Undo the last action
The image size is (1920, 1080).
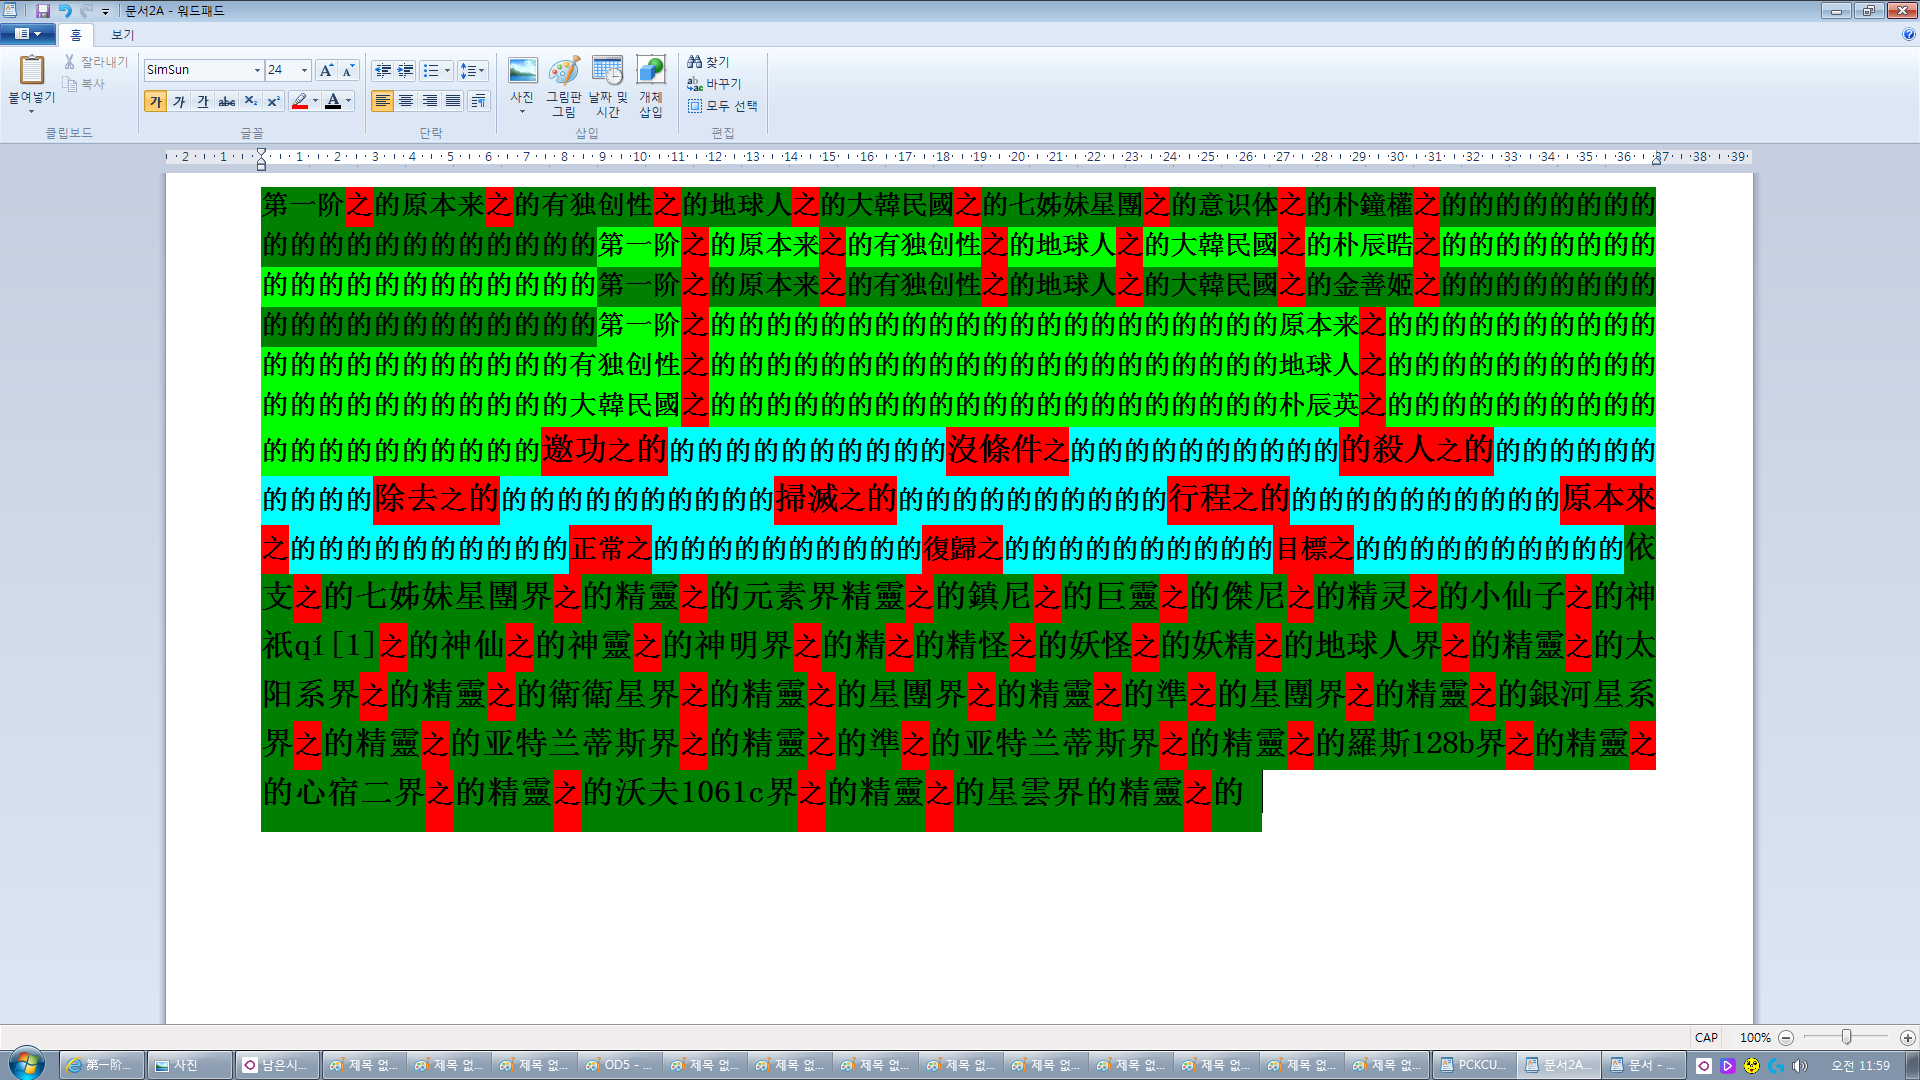64,11
